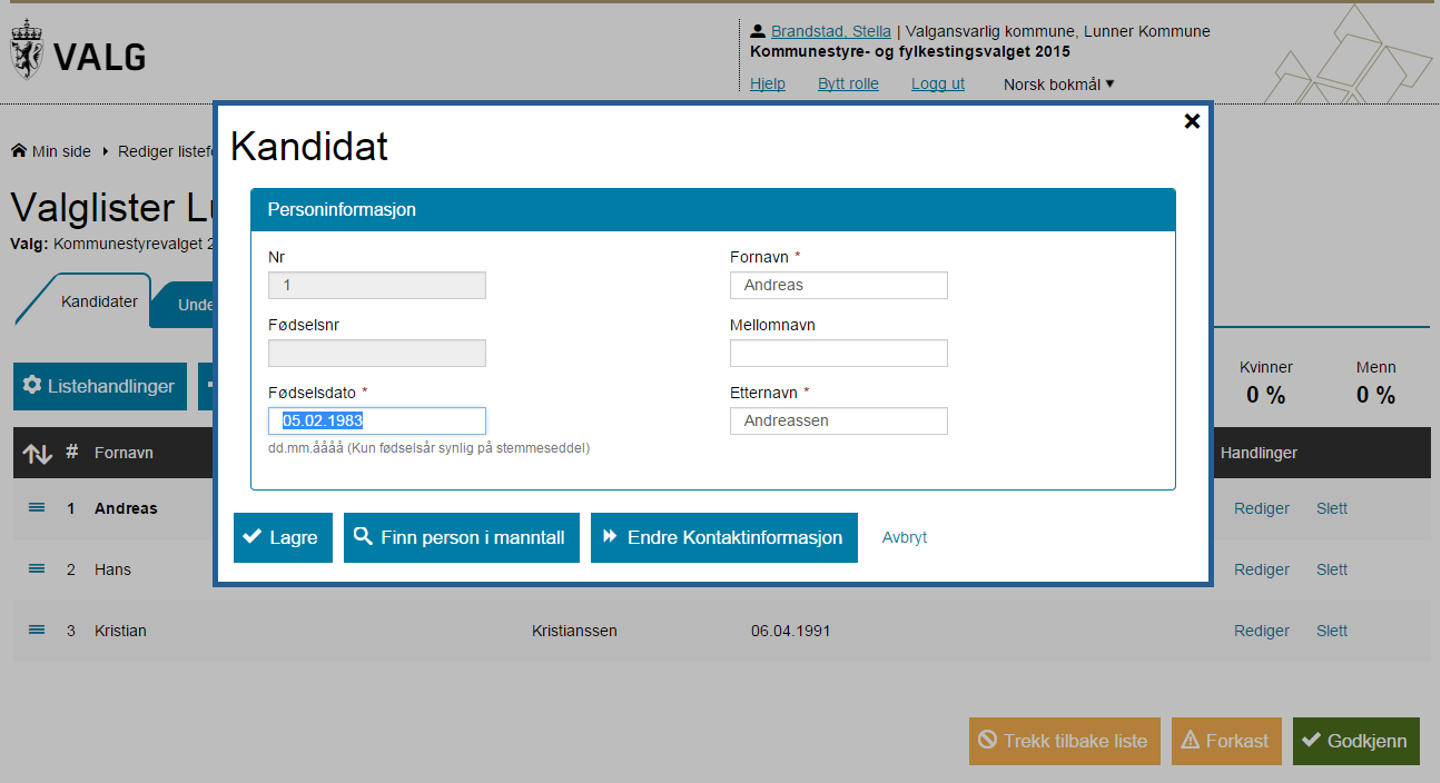The height and width of the screenshot is (783, 1440).
Task: Grab the drag handle for Andreas row
Action: click(x=37, y=508)
